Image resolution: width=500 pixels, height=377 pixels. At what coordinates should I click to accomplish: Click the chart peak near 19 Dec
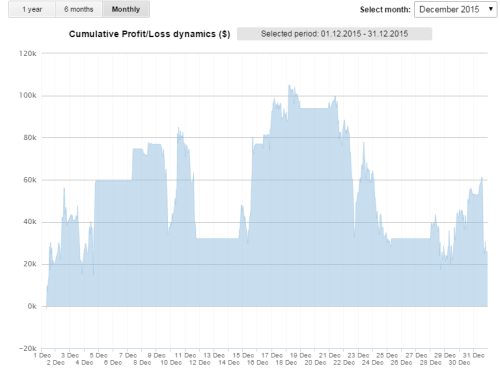[x=289, y=86]
